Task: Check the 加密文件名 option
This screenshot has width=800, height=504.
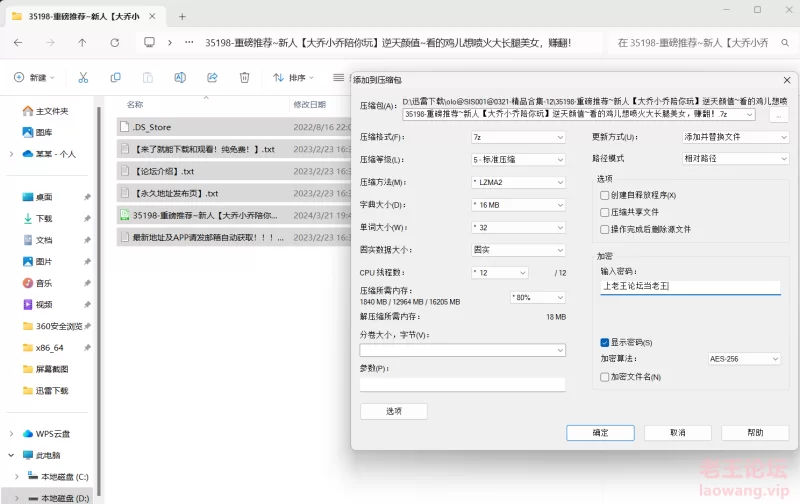Action: click(604, 377)
